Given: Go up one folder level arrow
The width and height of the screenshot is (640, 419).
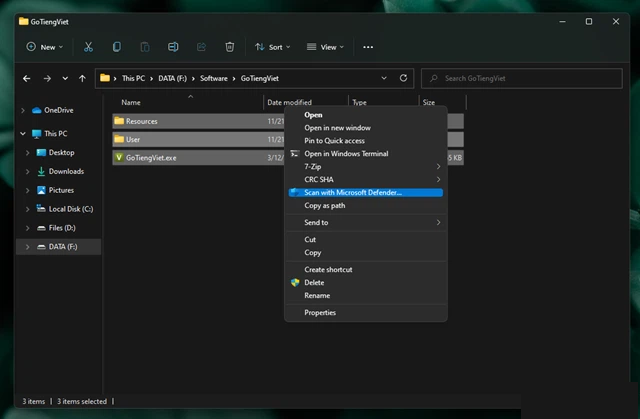Looking at the screenshot, I should coord(82,78).
